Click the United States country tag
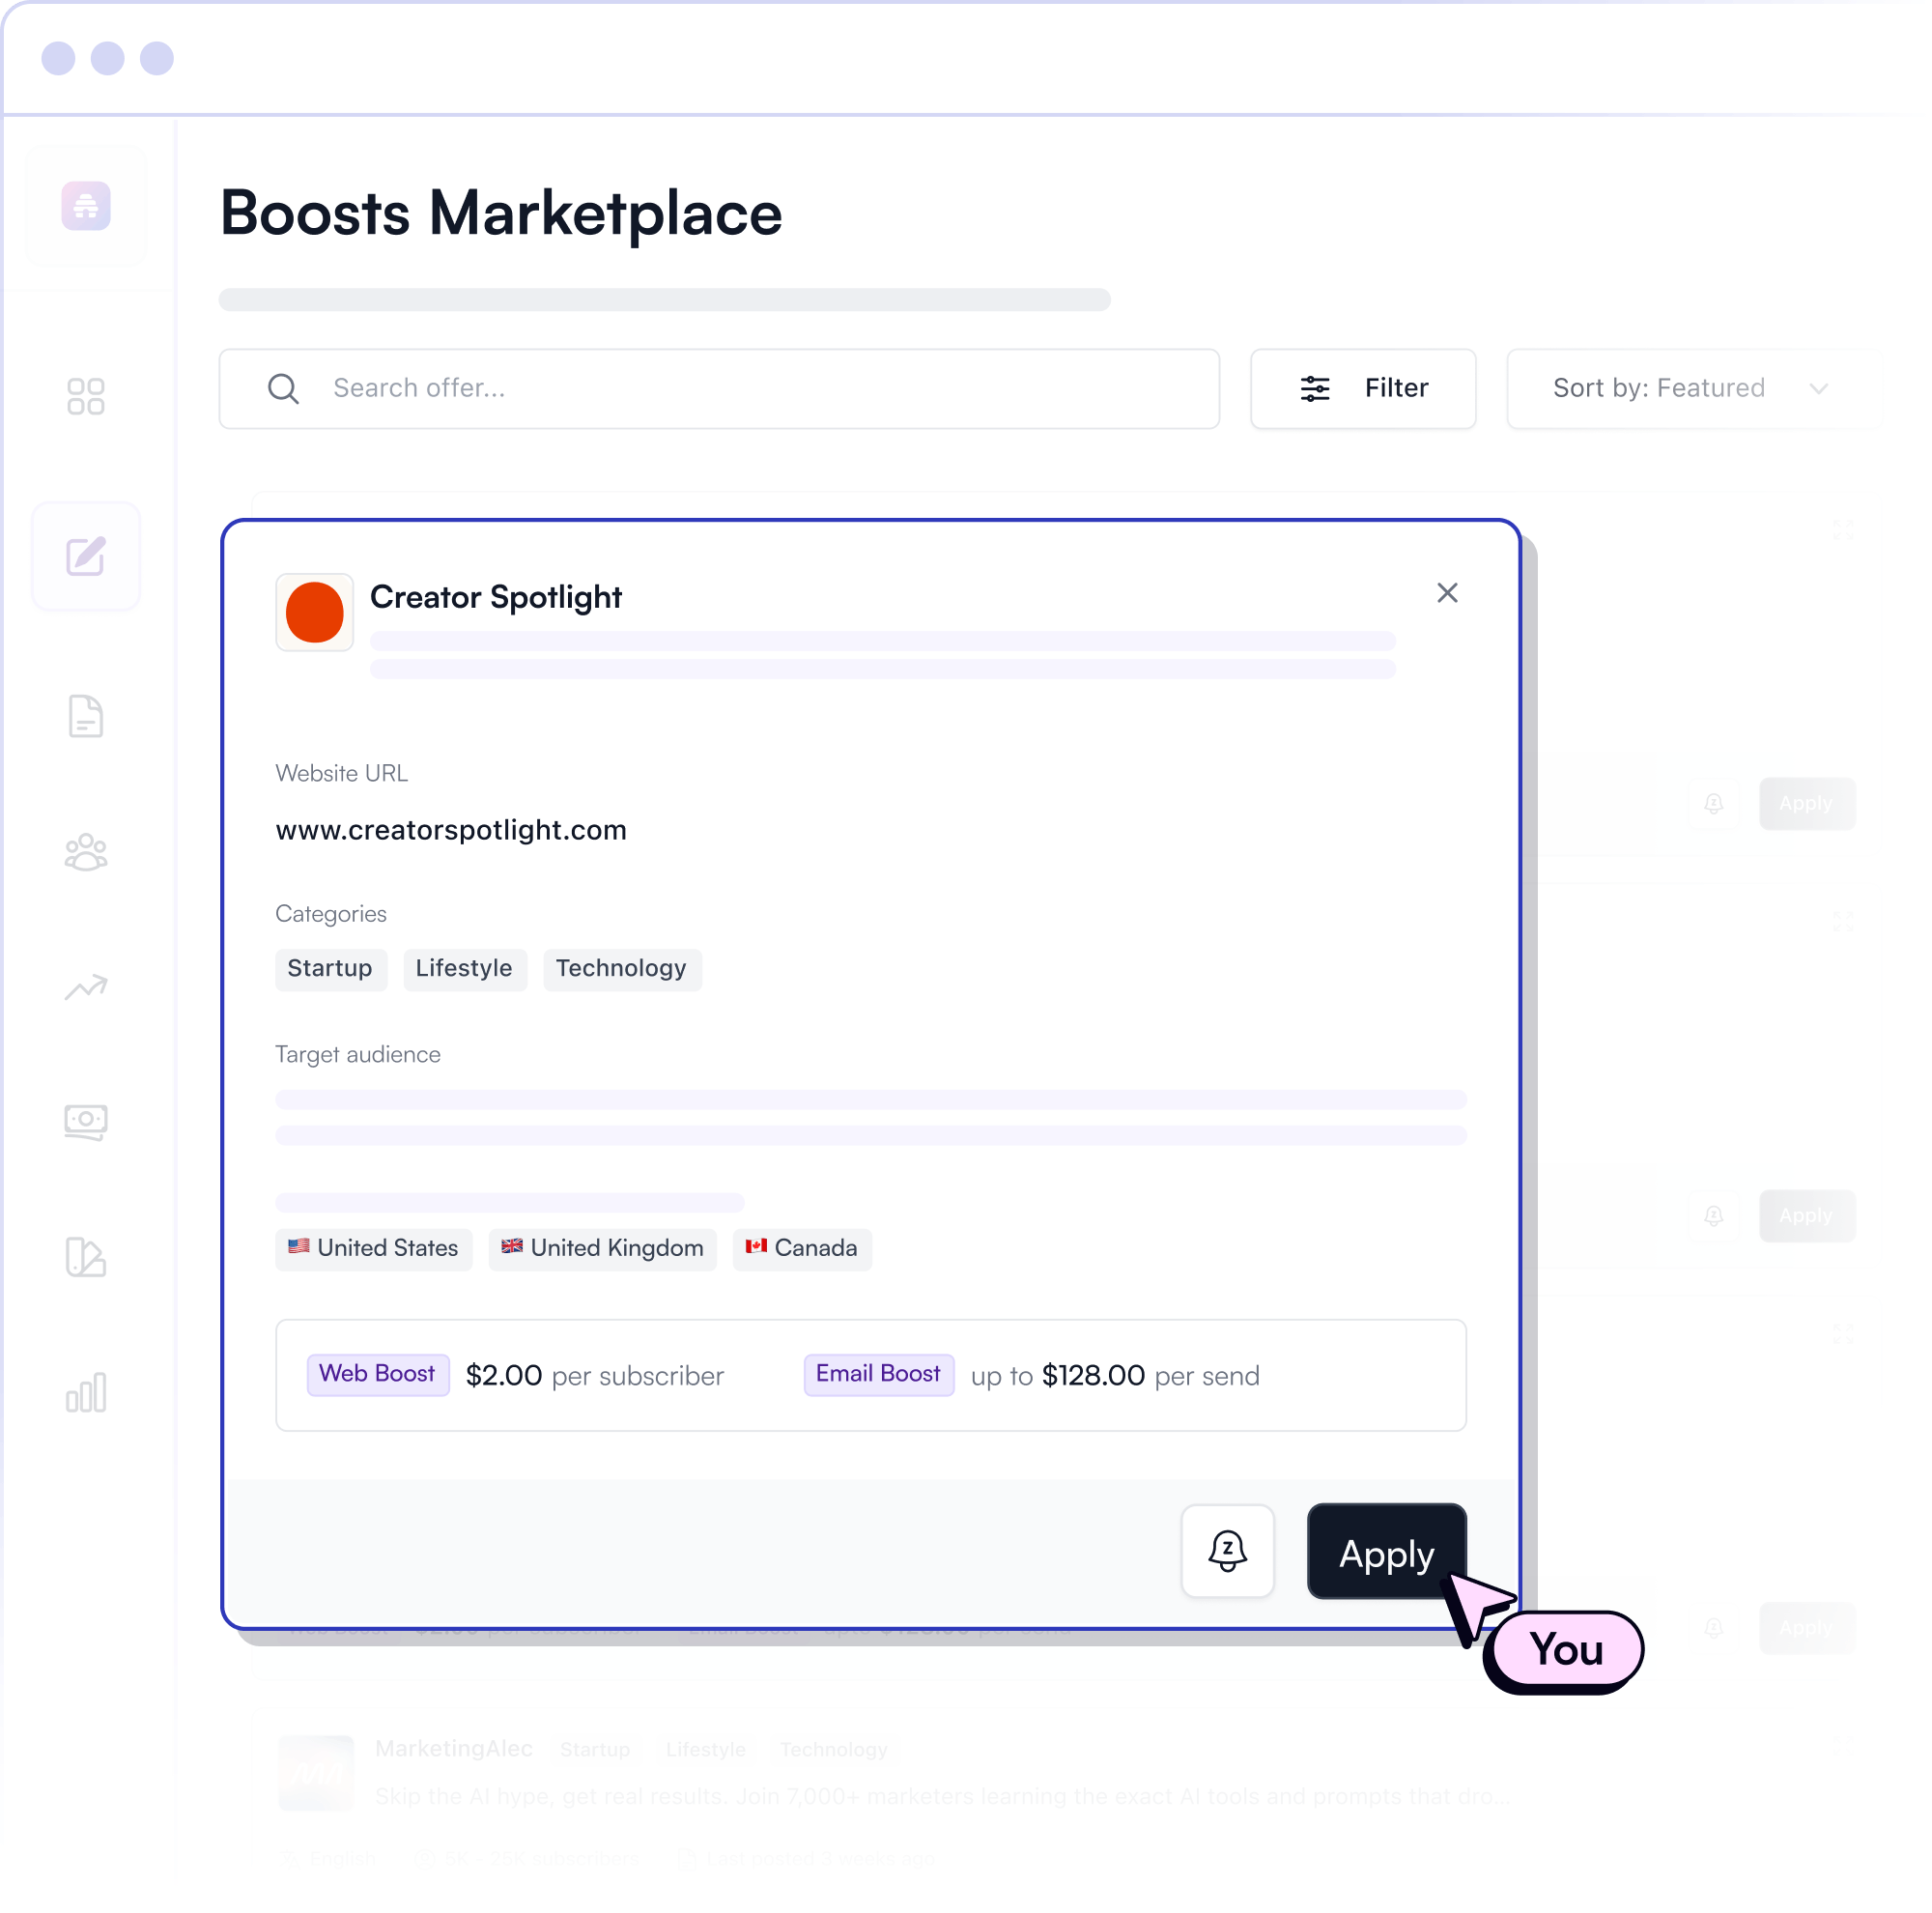Screen dimensions: 1932x1913 tap(374, 1250)
